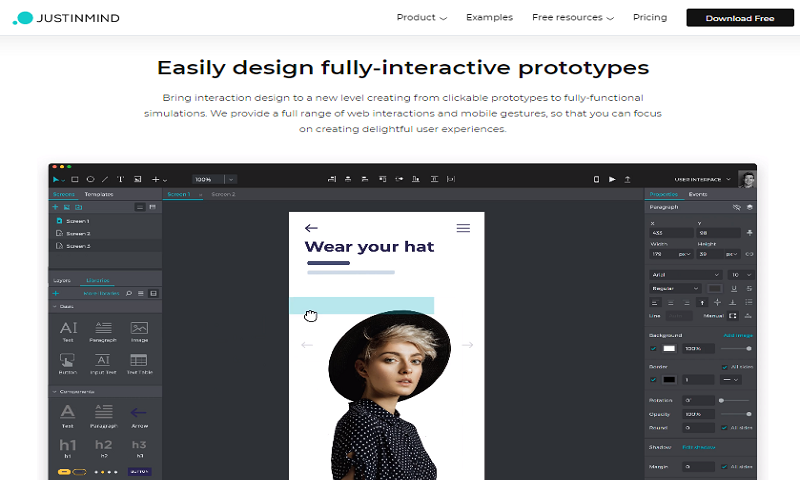Pick the Text tool in toolbar
This screenshot has height=480, width=800.
pyautogui.click(x=120, y=179)
